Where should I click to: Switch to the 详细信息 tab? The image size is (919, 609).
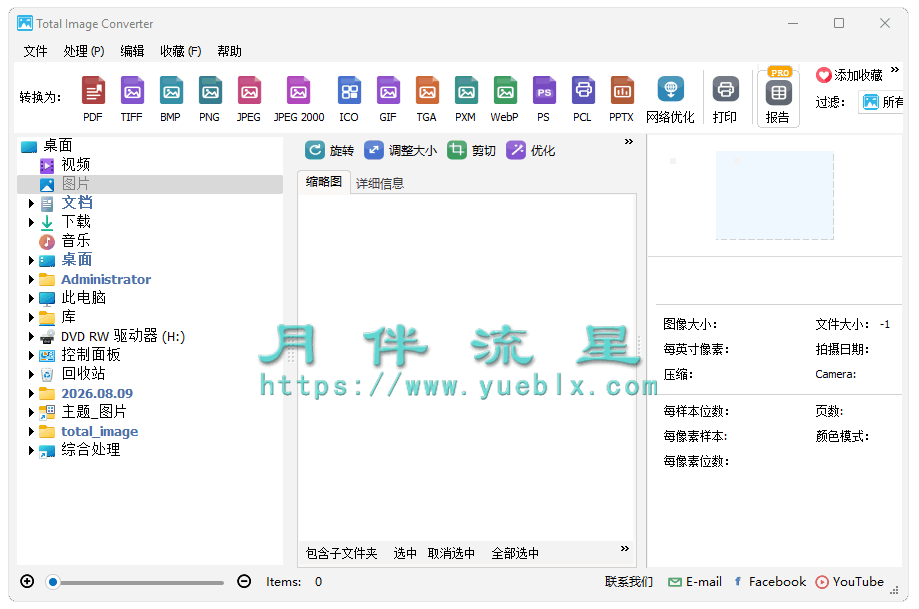click(380, 183)
